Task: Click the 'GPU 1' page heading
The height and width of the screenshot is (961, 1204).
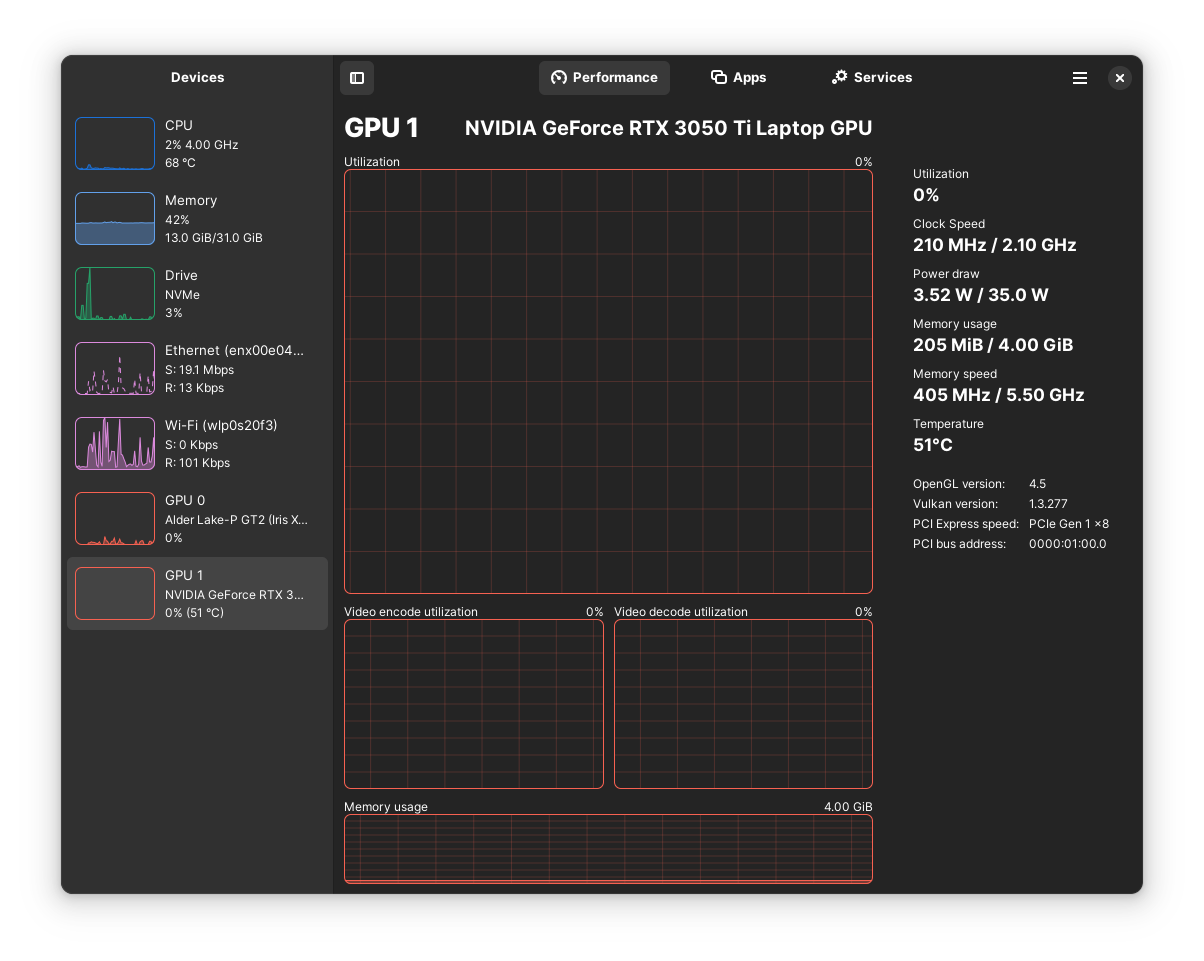Action: [x=382, y=128]
